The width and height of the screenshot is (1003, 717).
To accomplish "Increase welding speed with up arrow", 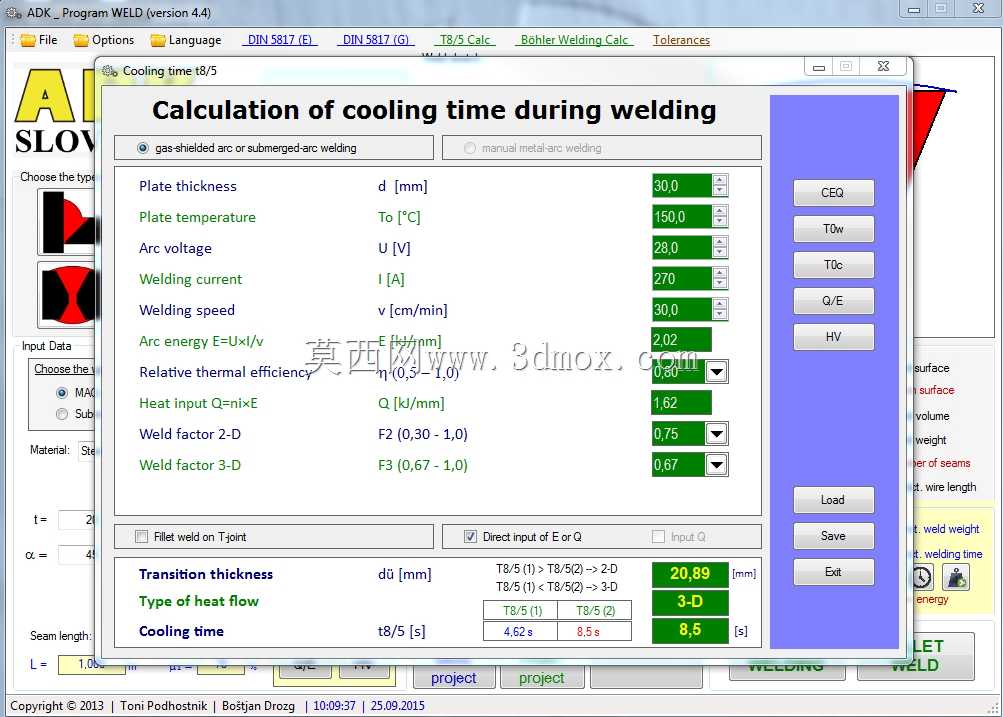I will (x=720, y=304).
